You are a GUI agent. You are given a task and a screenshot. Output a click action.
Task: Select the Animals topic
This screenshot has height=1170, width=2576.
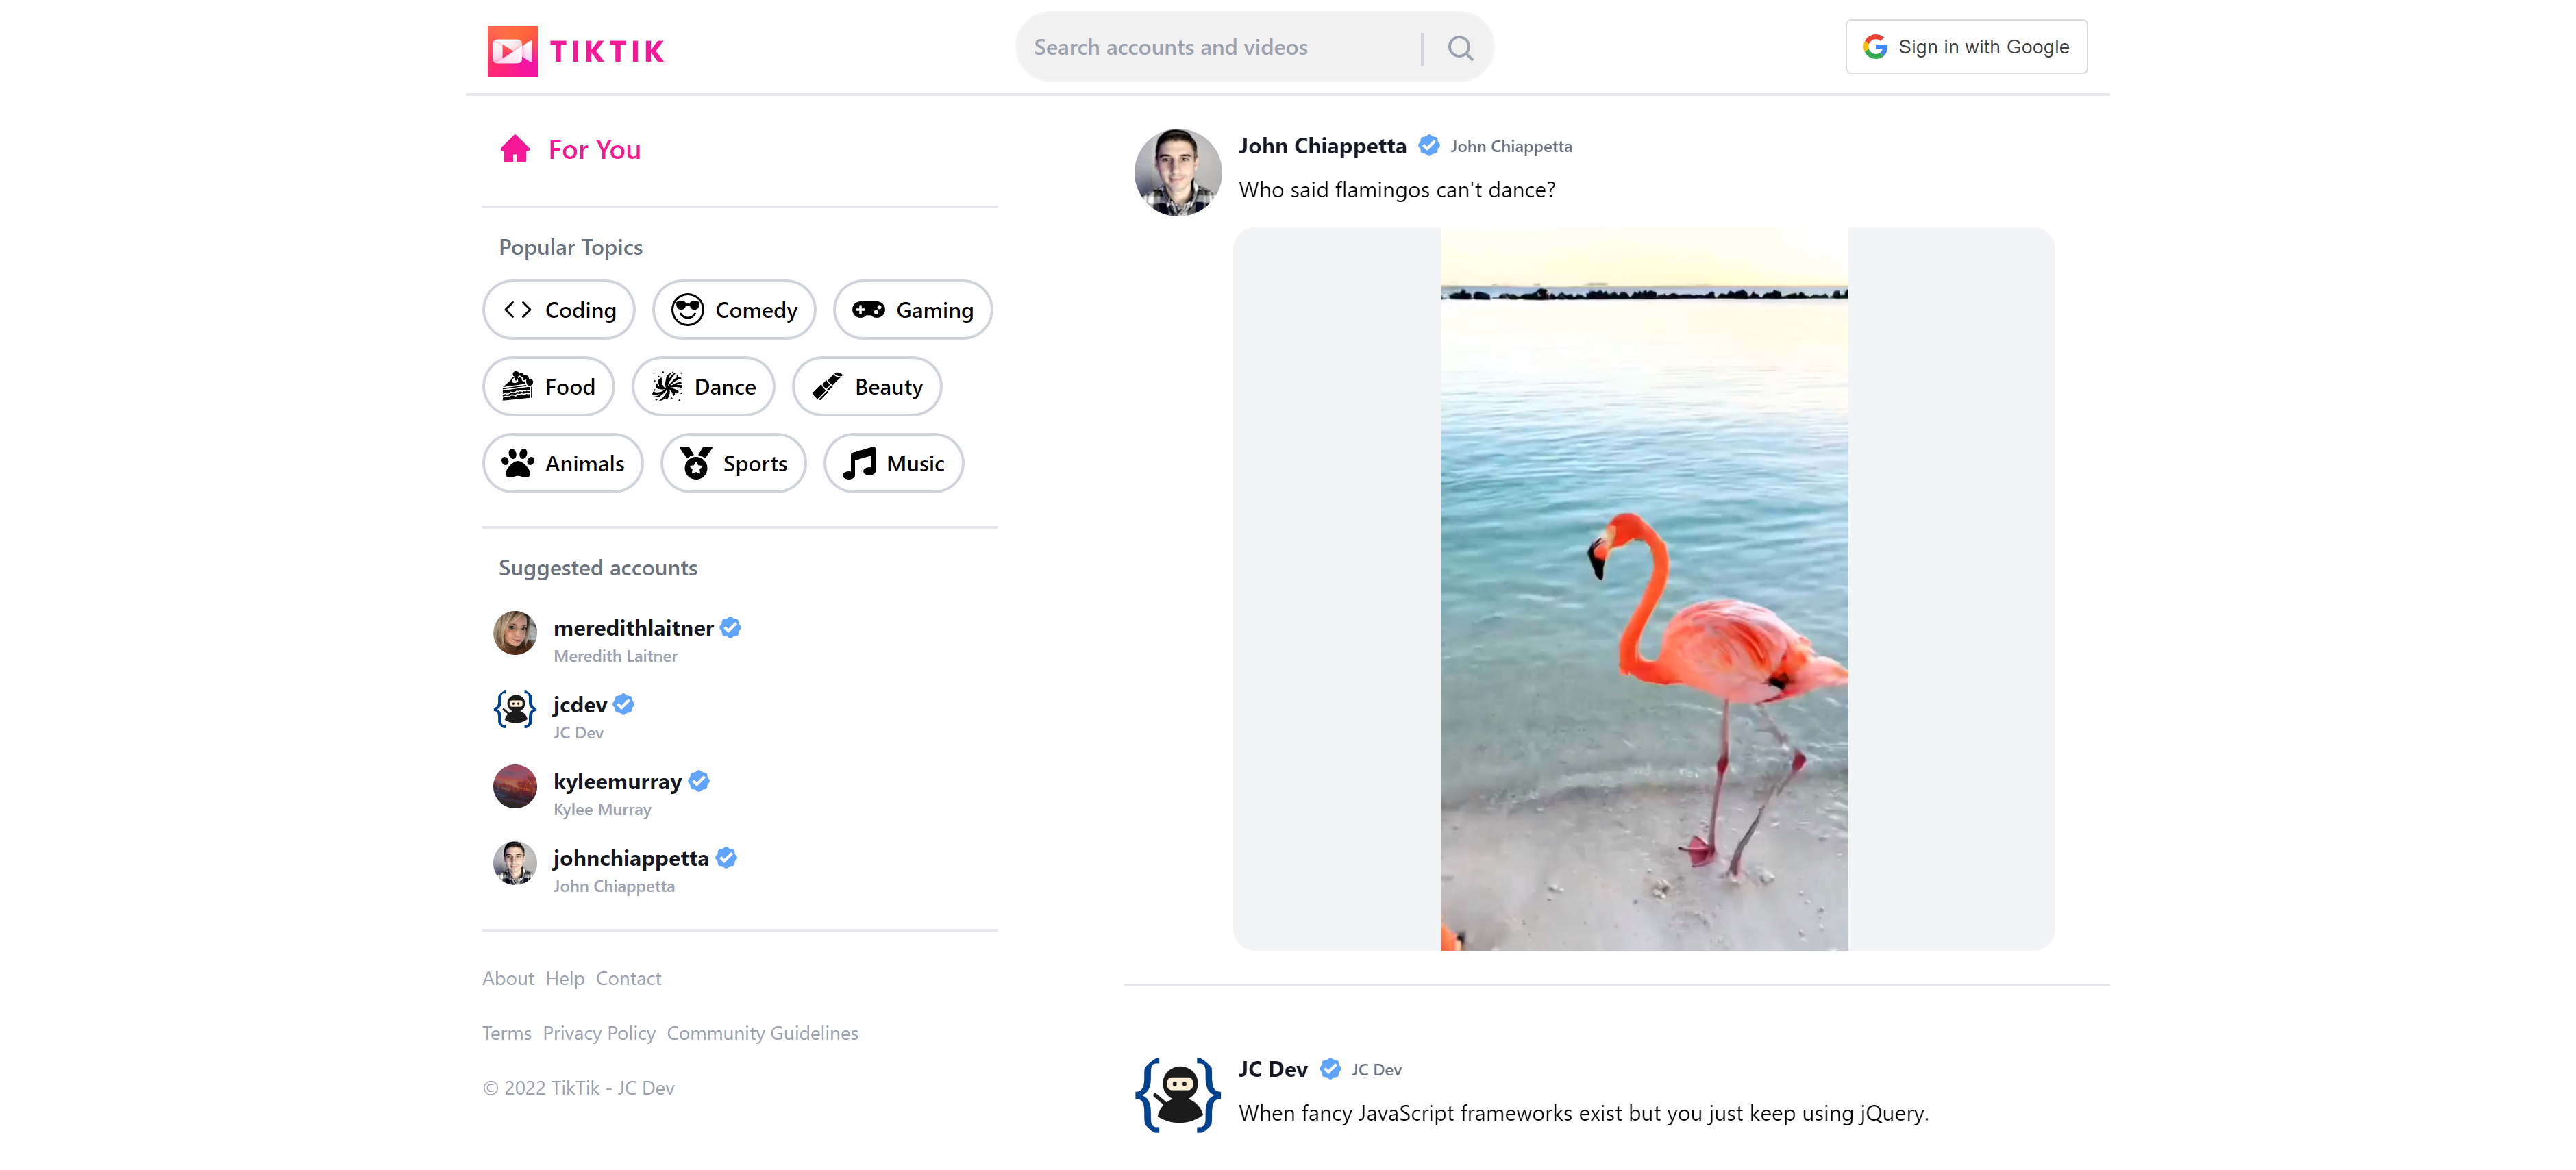click(563, 463)
